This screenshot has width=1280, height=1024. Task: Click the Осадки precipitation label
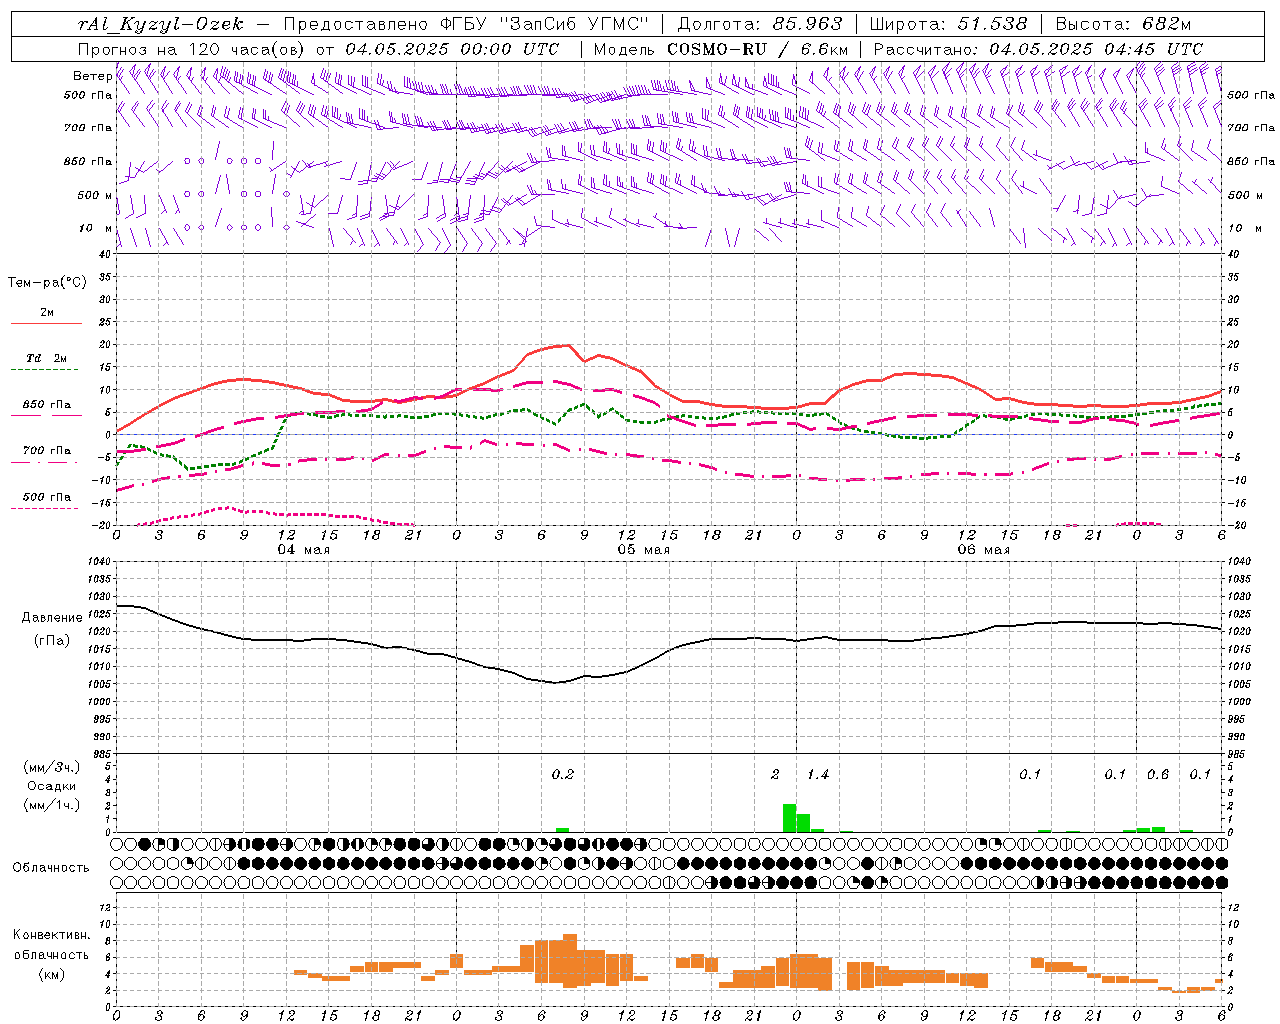click(51, 786)
